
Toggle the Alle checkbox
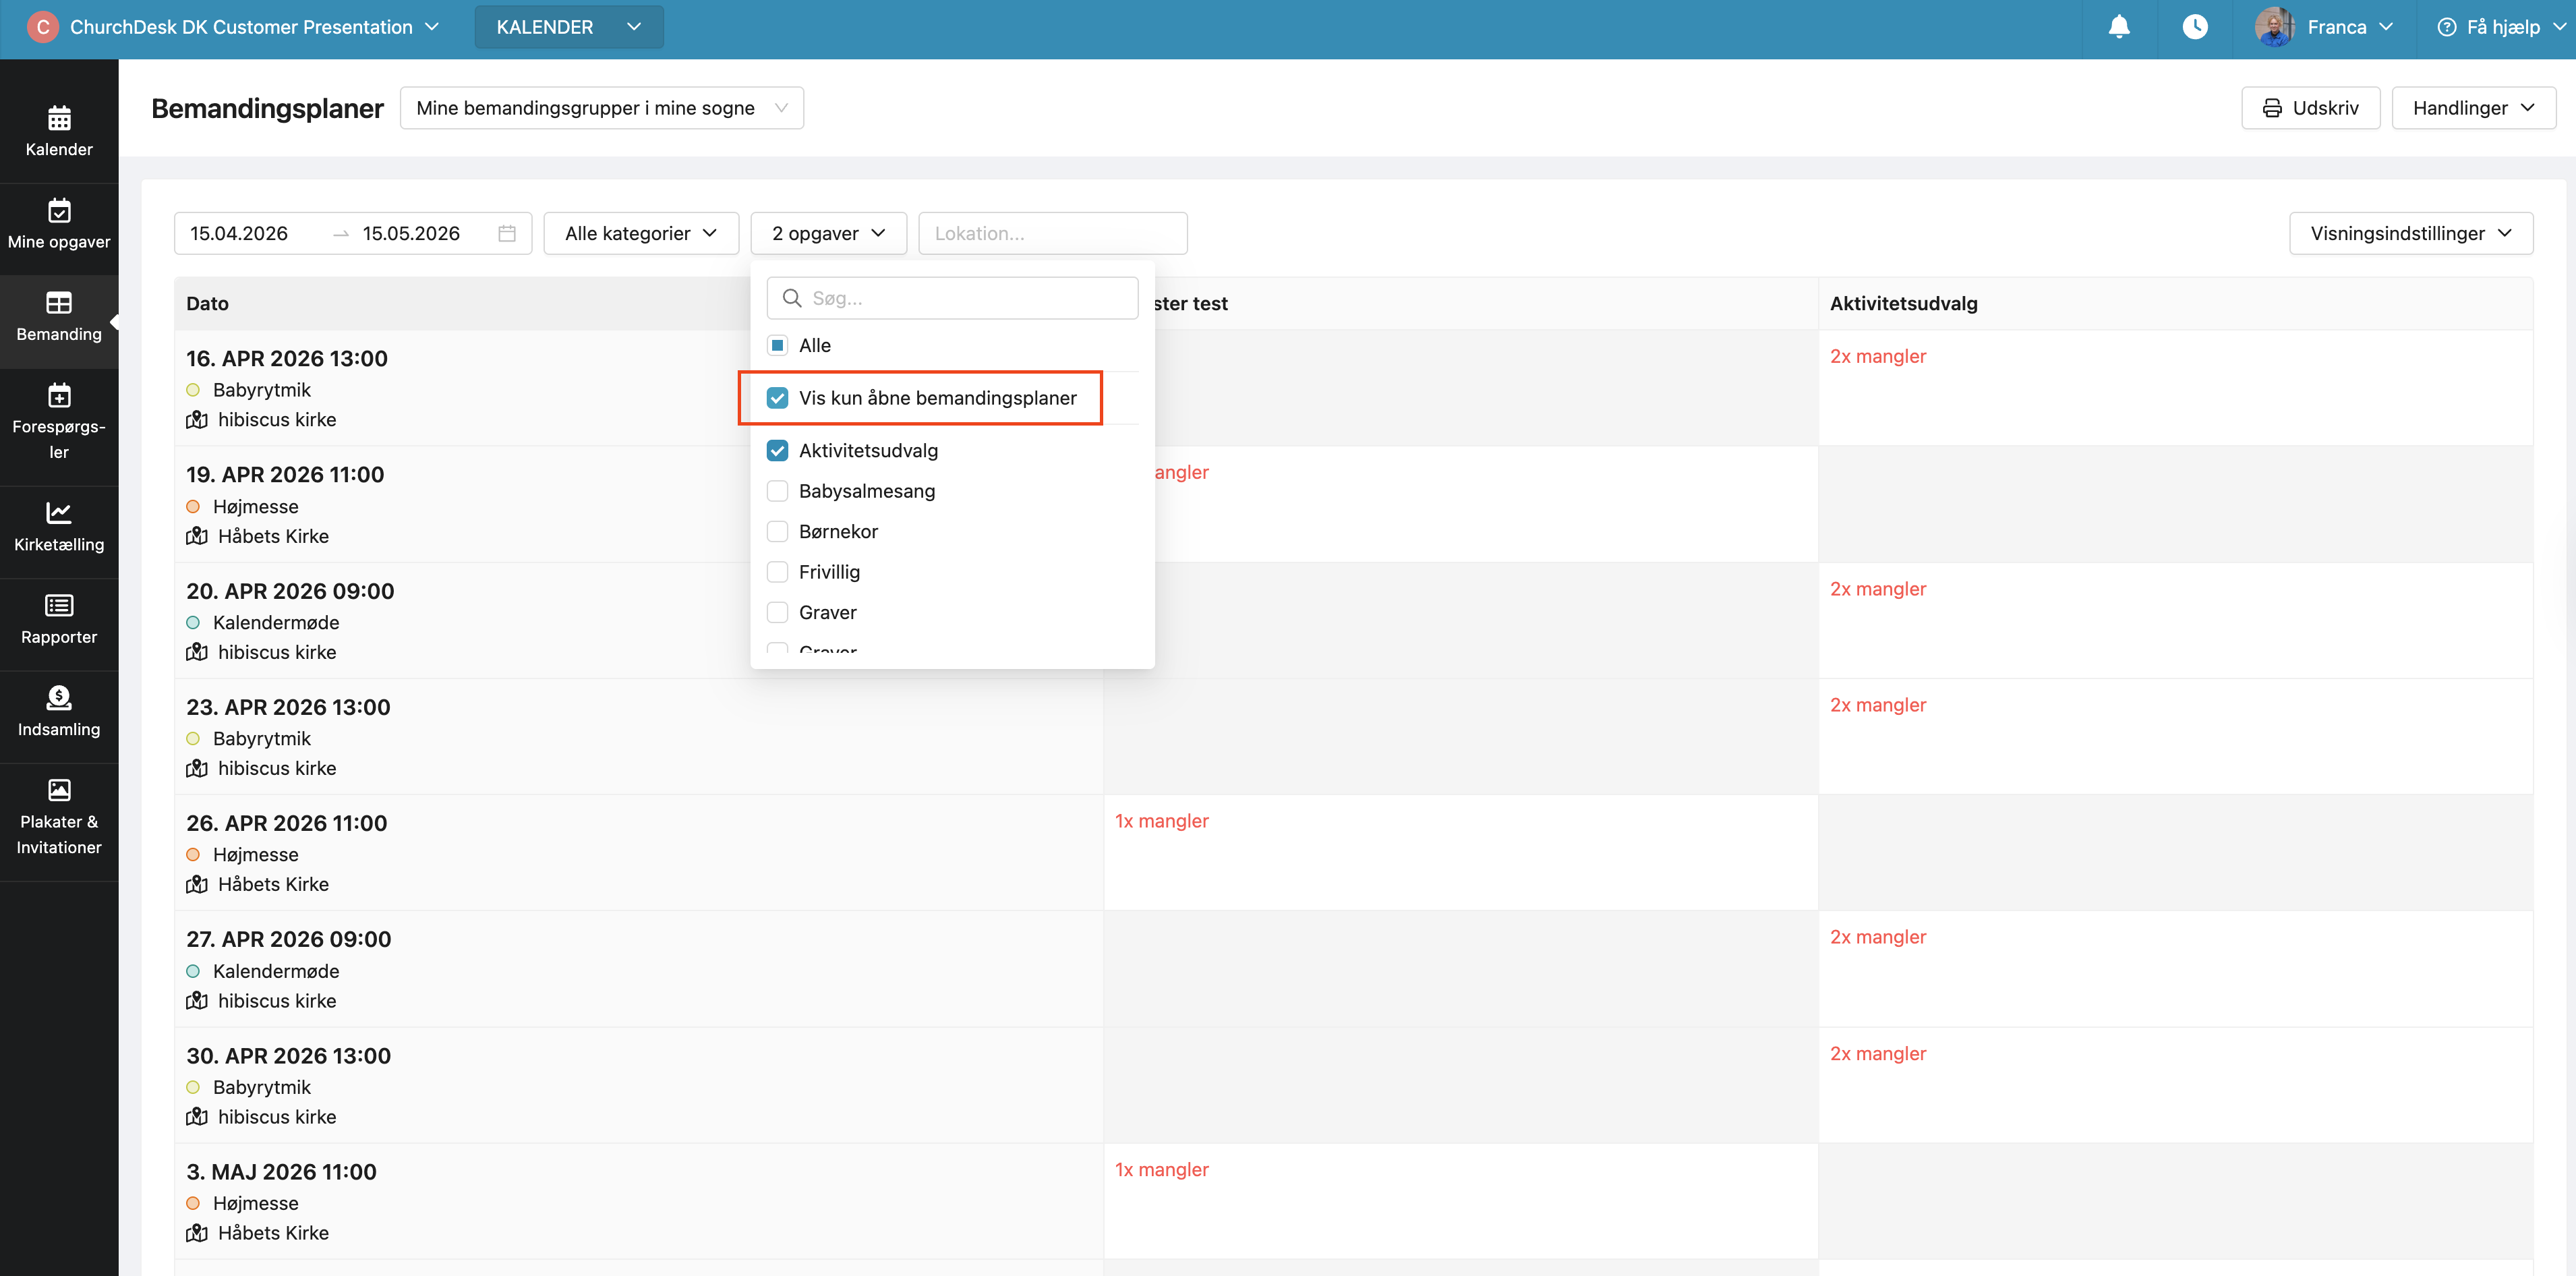(777, 345)
